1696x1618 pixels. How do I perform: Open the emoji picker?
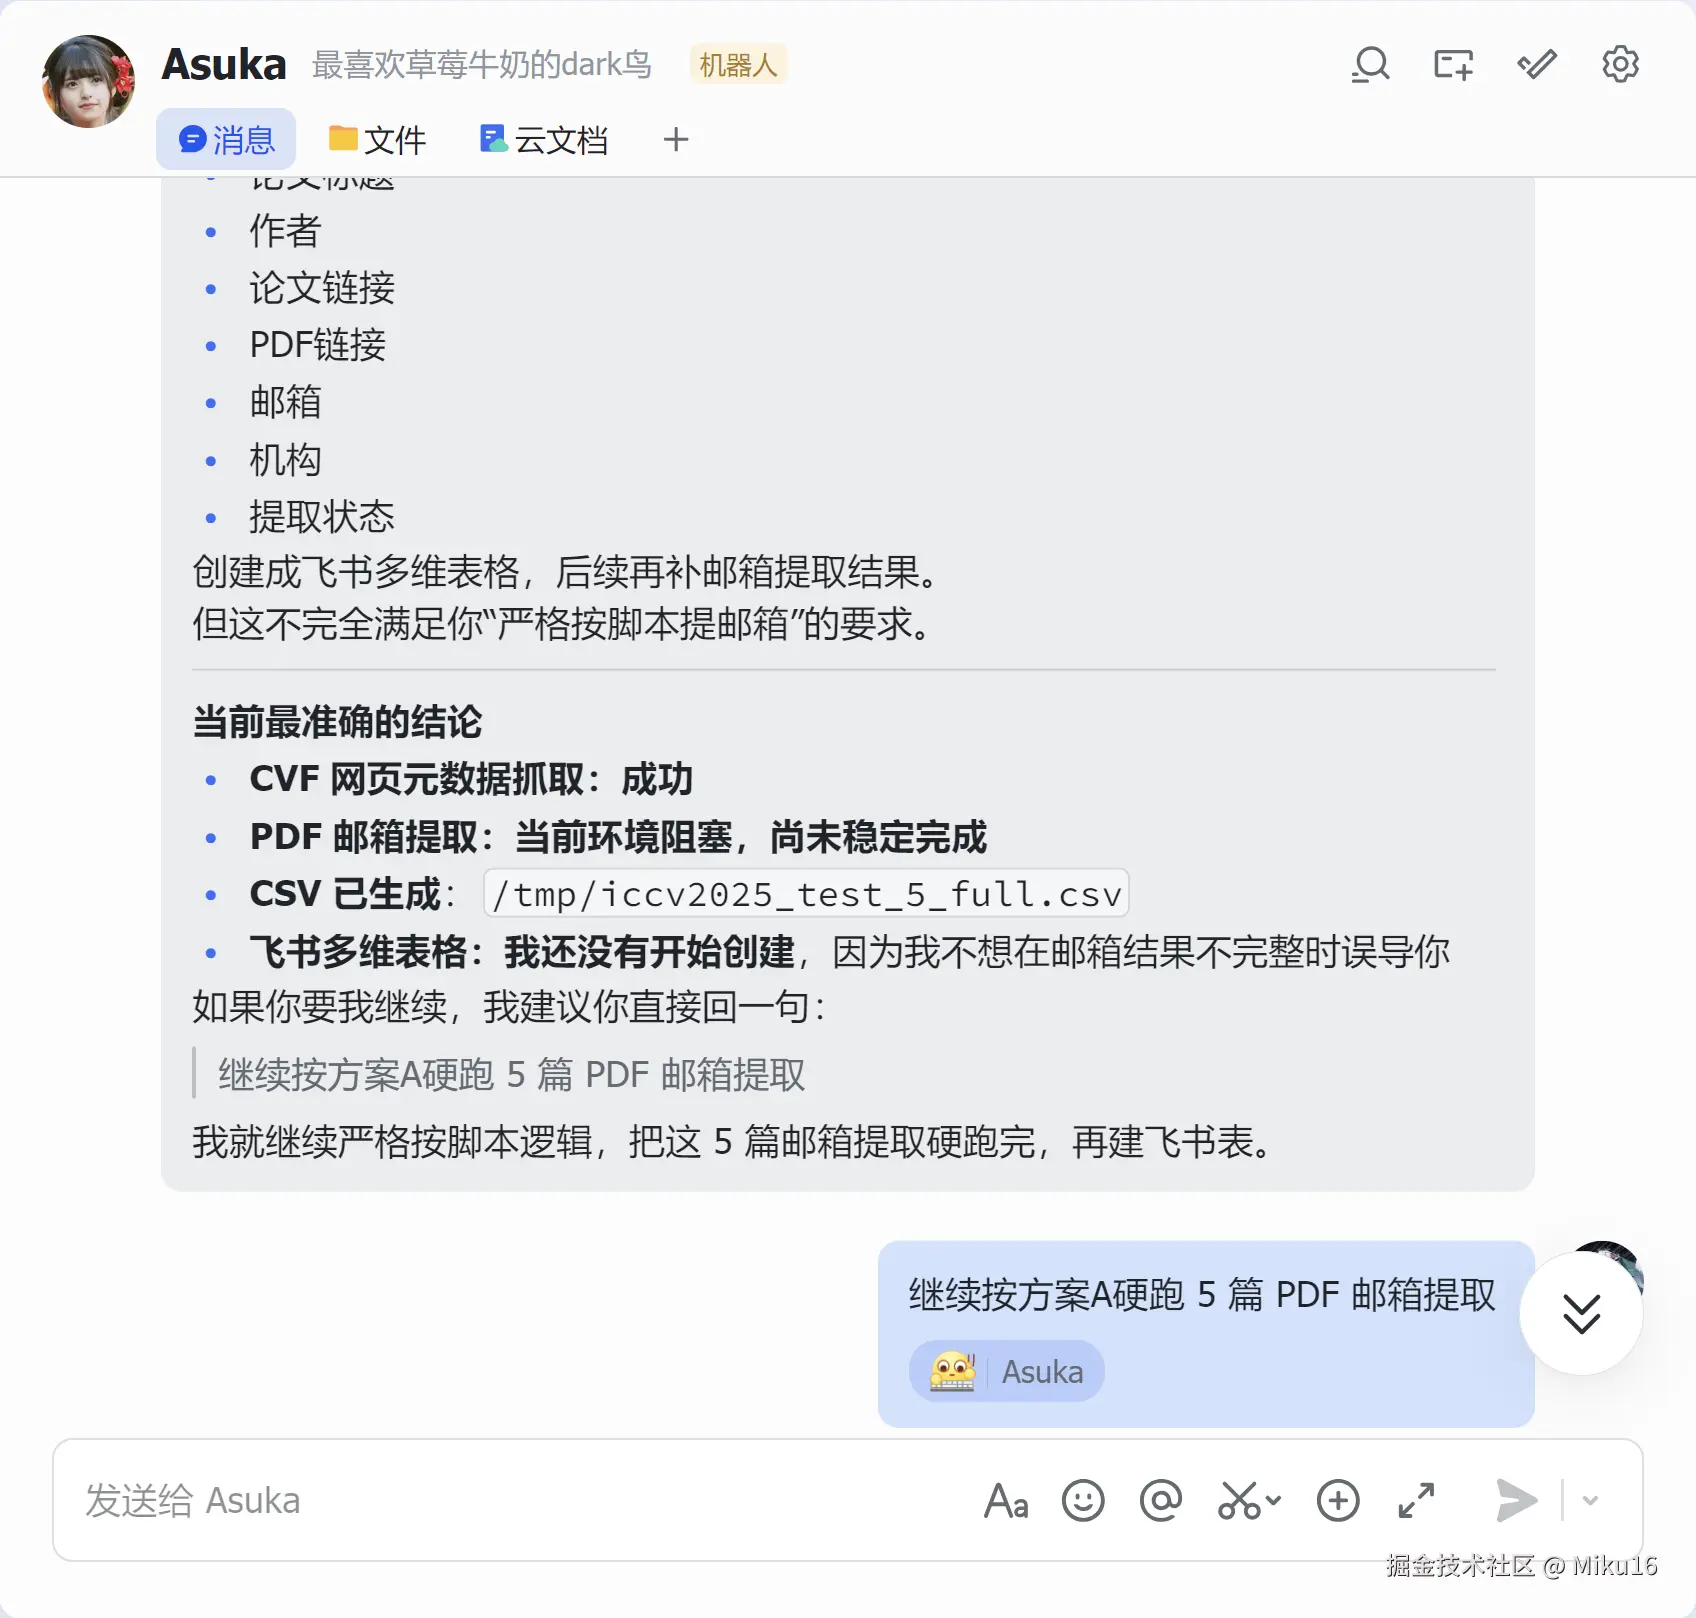(1083, 1501)
